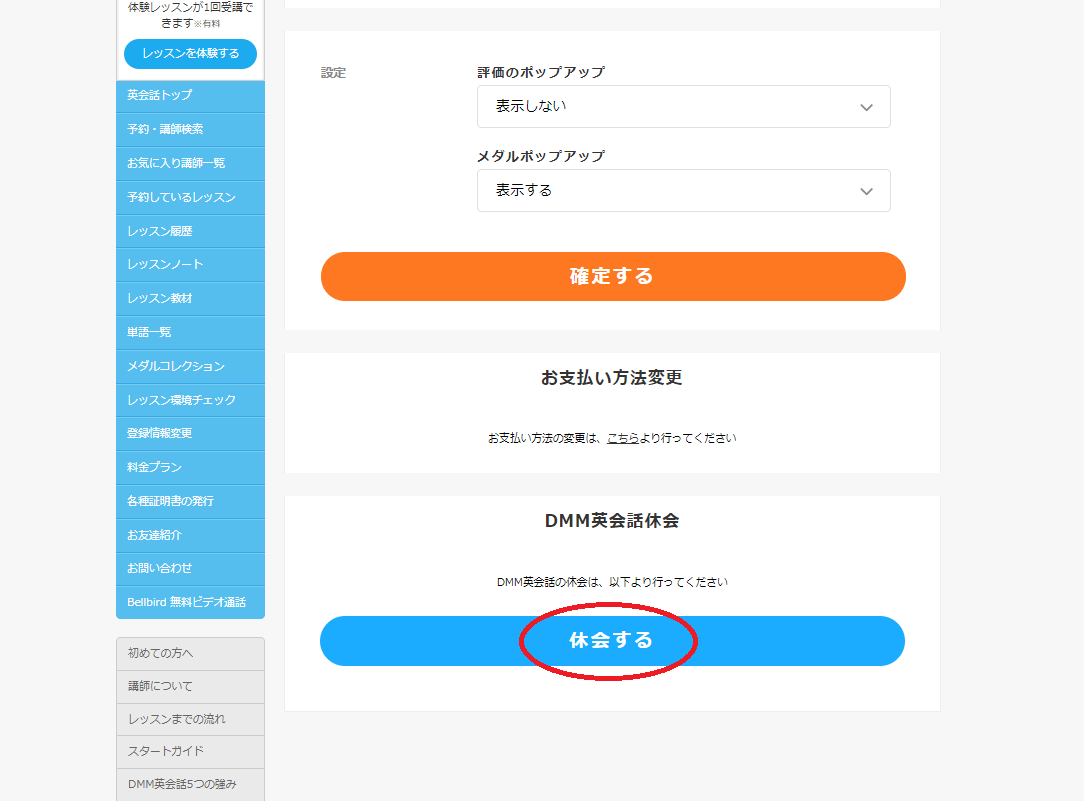The height and width of the screenshot is (801, 1084).
Task: Select スタートガイド from lower menu
Action: 189,752
